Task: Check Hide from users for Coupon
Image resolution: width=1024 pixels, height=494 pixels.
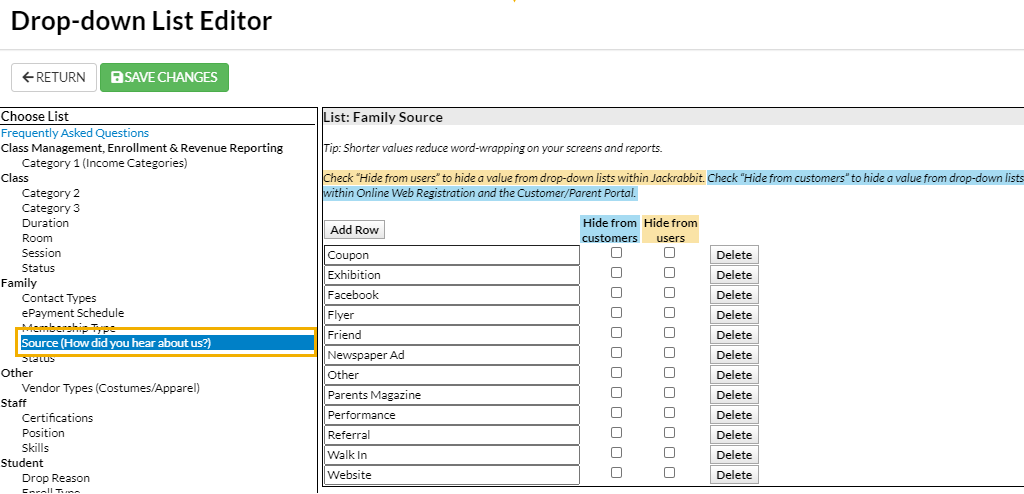Action: 669,253
